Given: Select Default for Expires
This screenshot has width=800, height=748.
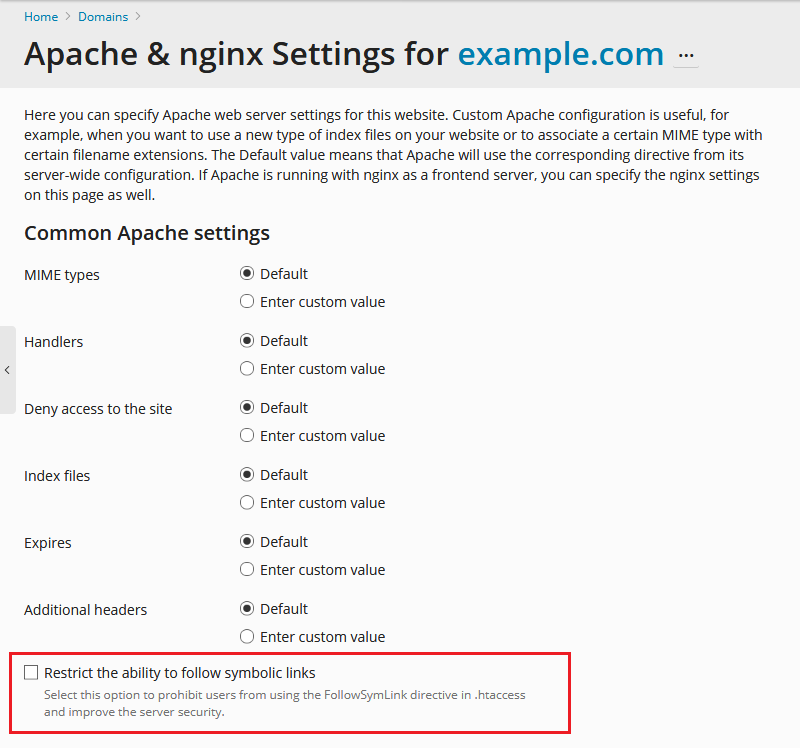Looking at the screenshot, I should (x=247, y=542).
